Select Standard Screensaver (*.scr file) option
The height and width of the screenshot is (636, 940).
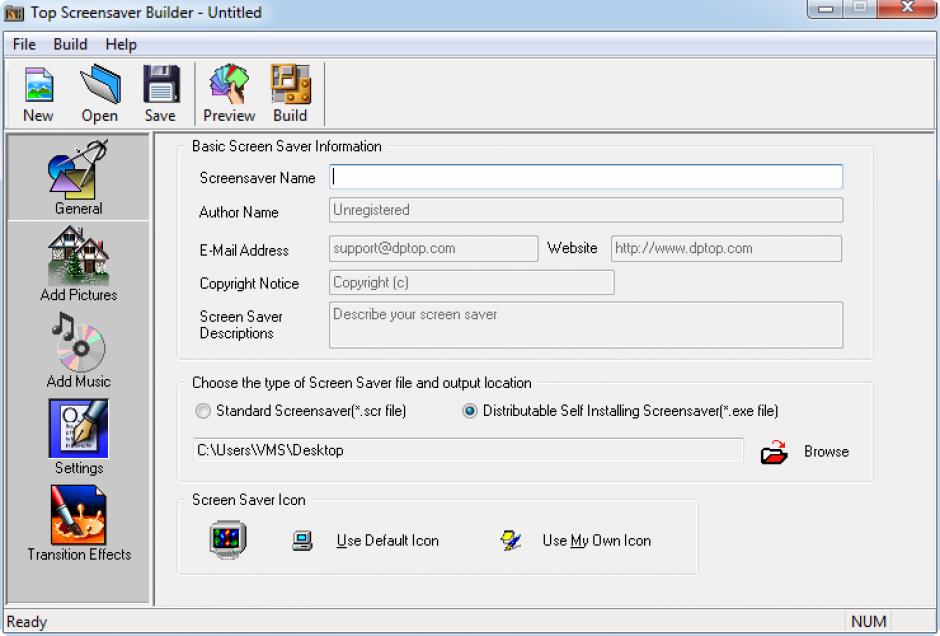tap(301, 411)
